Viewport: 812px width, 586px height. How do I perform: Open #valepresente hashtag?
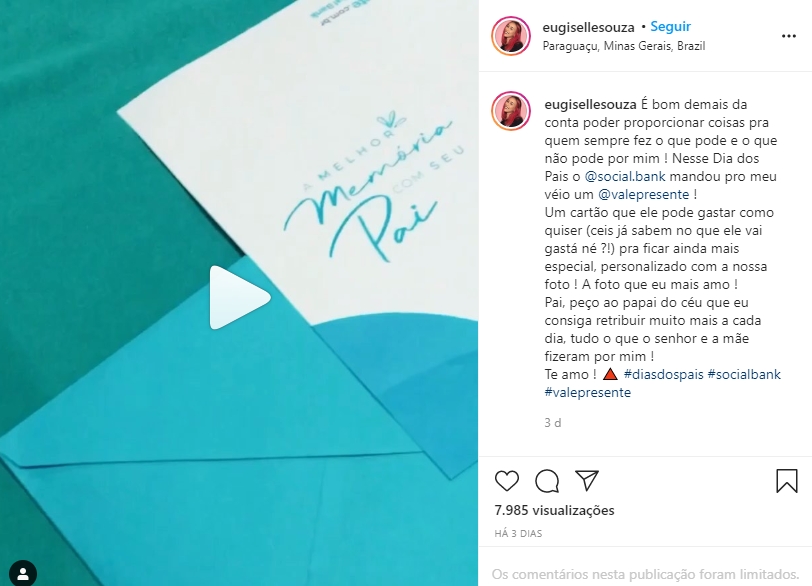(588, 392)
